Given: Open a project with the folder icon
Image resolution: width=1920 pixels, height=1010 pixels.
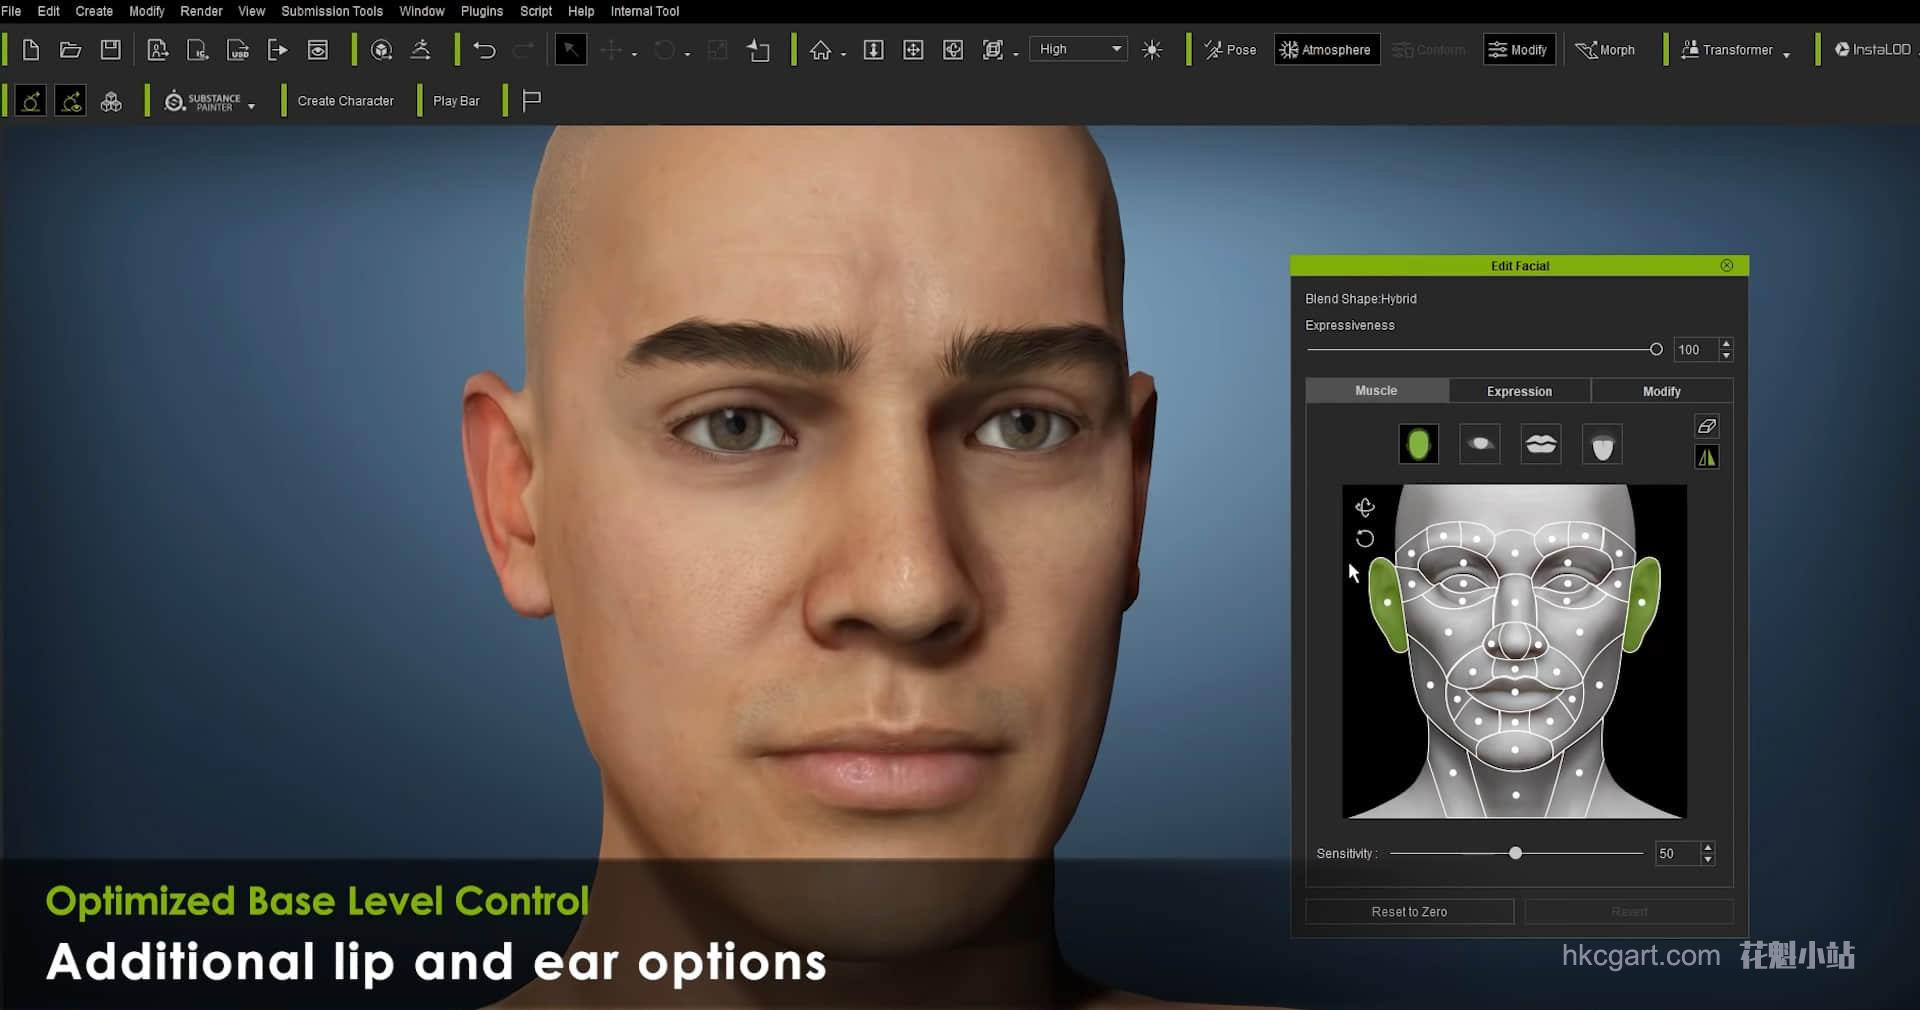Looking at the screenshot, I should [x=70, y=49].
